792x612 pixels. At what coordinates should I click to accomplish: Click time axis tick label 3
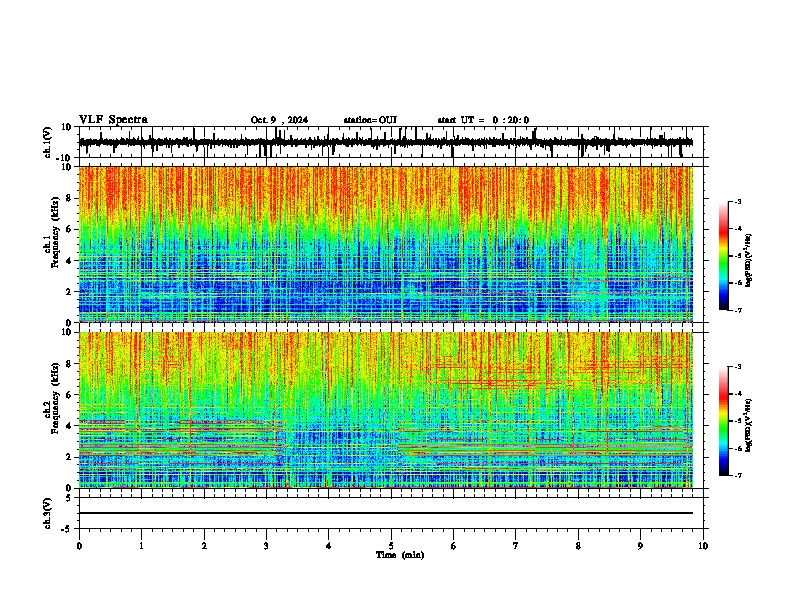click(x=266, y=546)
